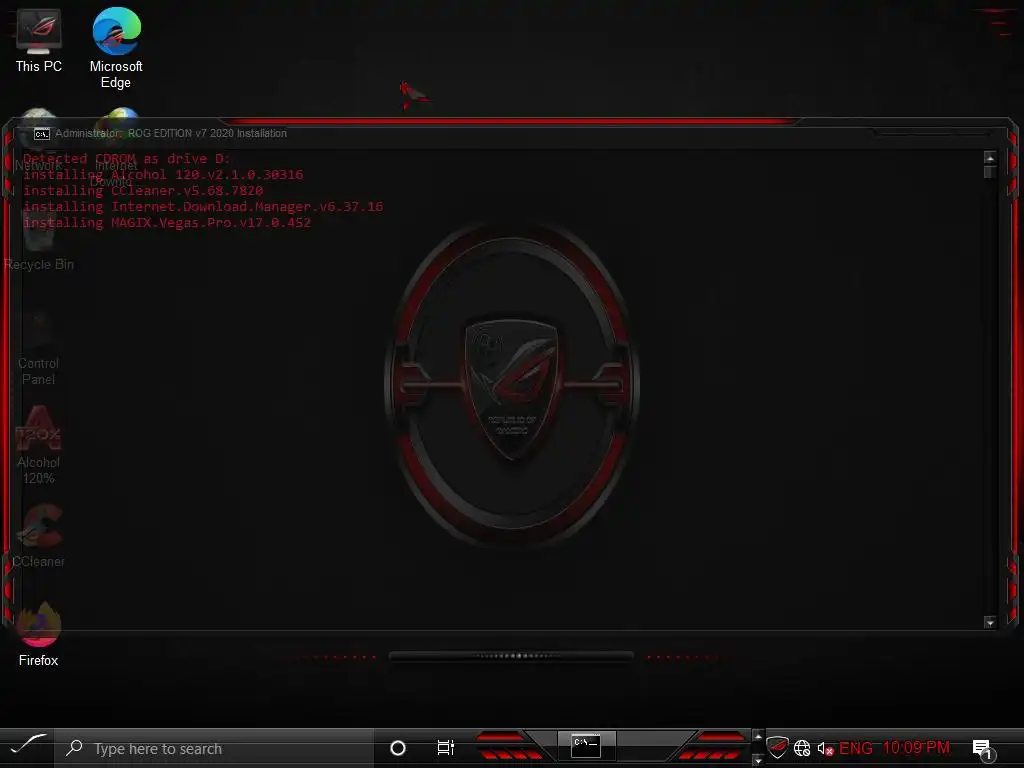Open the notification center icon
Screen dimensions: 1024x768
(982, 749)
